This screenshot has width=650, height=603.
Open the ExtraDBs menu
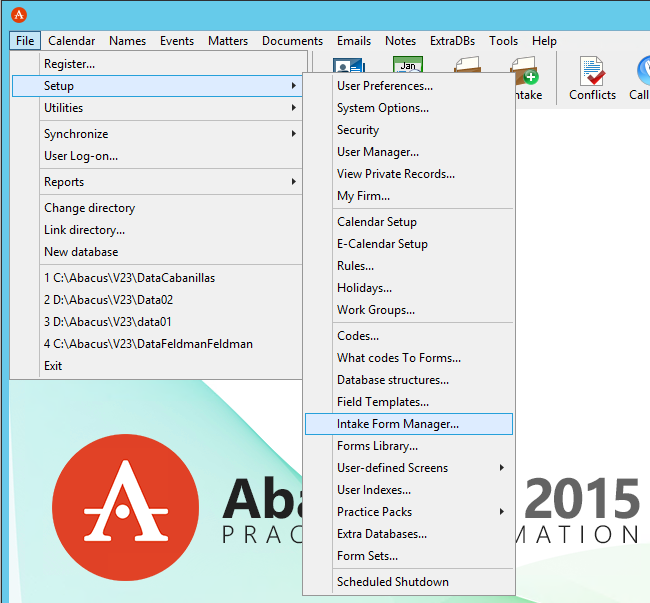(452, 41)
